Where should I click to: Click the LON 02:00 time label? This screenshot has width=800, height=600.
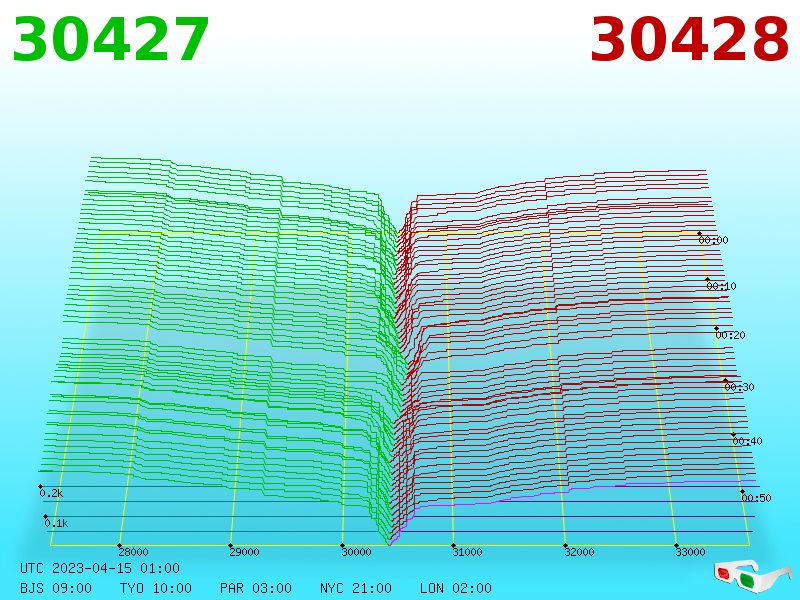click(x=456, y=588)
